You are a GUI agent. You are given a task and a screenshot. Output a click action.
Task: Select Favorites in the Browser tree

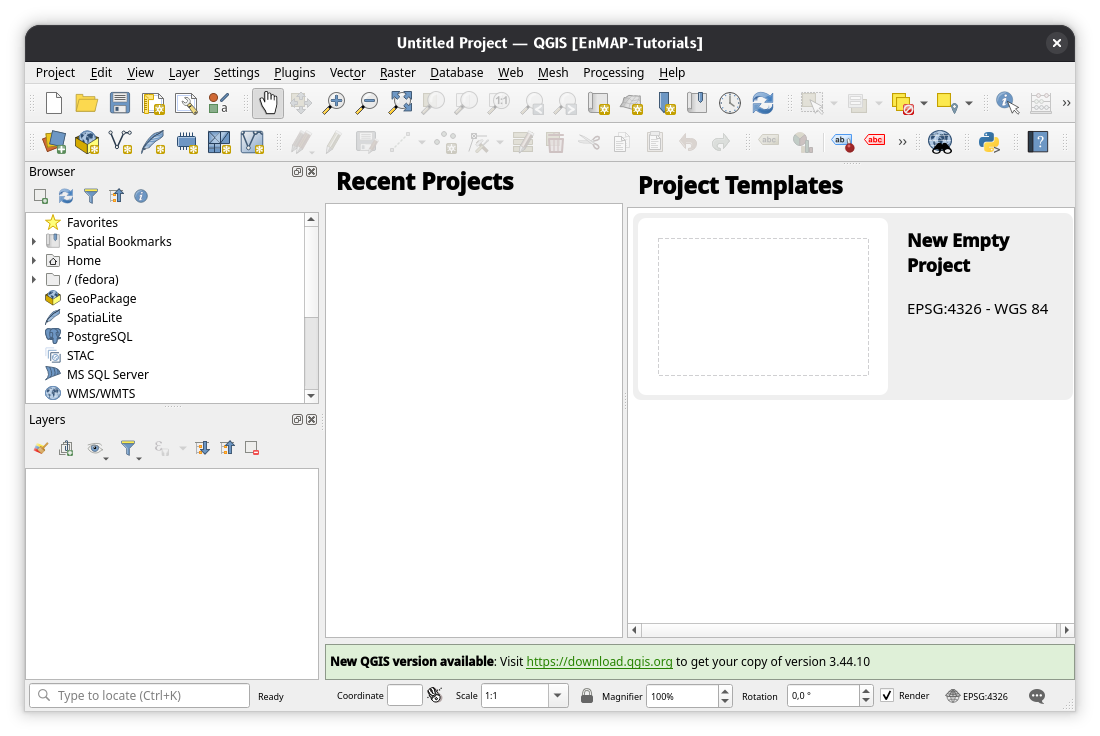92,222
